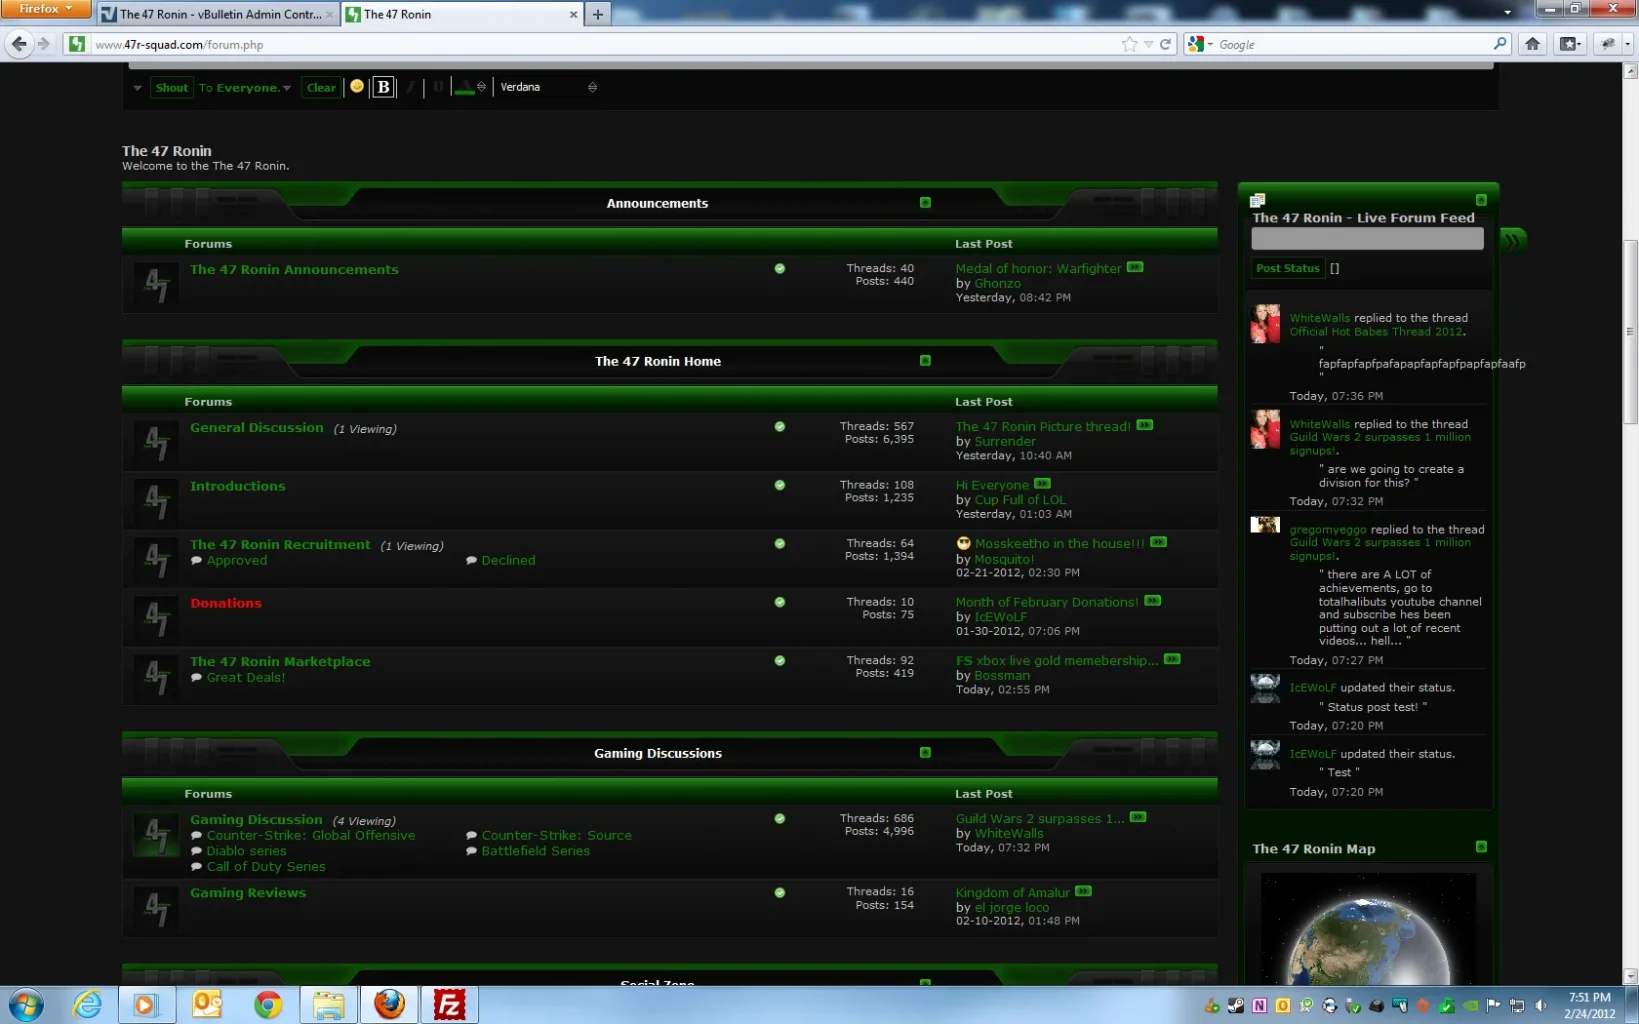The width and height of the screenshot is (1639, 1024).
Task: Open the URL history dropdown arrow
Action: 1148,44
